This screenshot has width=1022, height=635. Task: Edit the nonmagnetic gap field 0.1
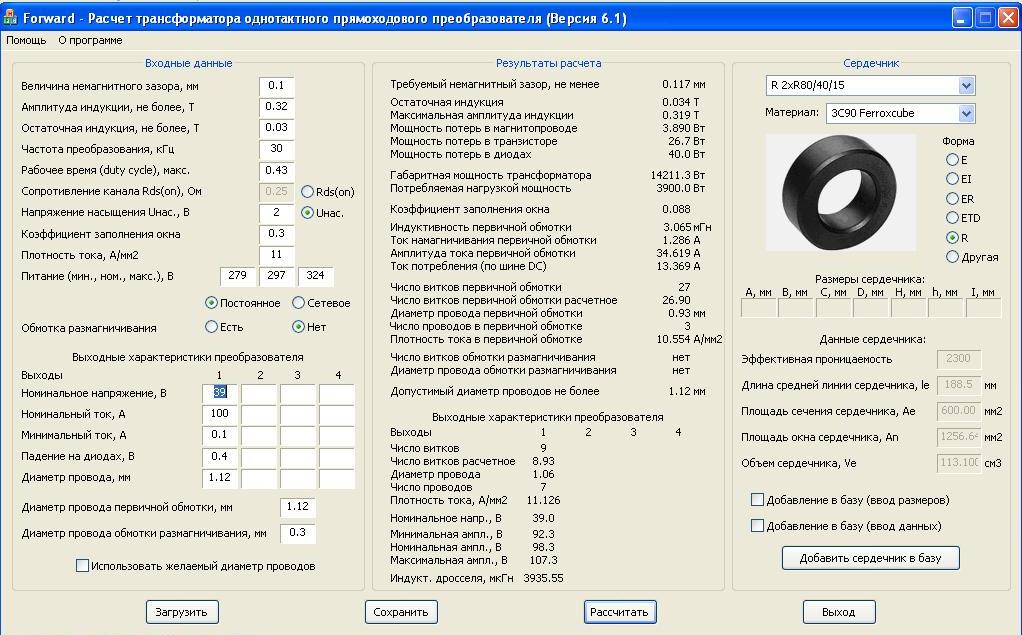point(276,86)
